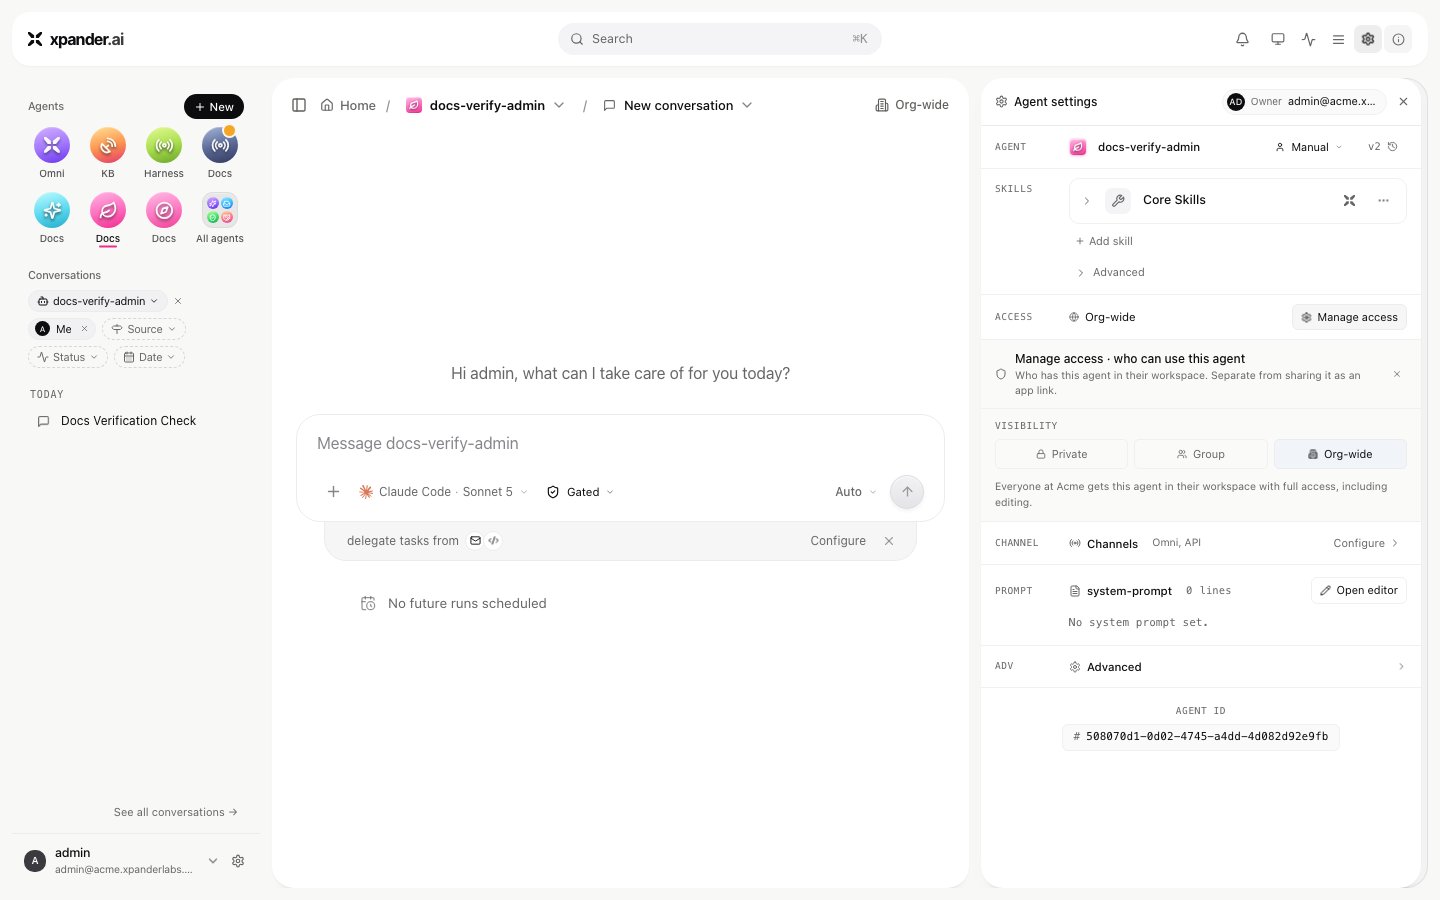Remove the docs-verify-admin conversation filter
Image resolution: width=1440 pixels, height=900 pixels.
[178, 301]
